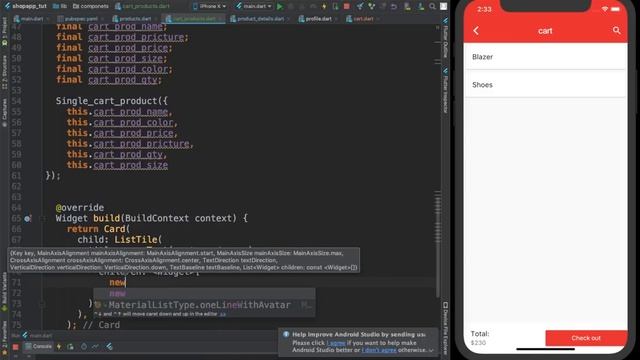Open the iPhone X device selector
This screenshot has height=360, width=640.
point(209,6)
